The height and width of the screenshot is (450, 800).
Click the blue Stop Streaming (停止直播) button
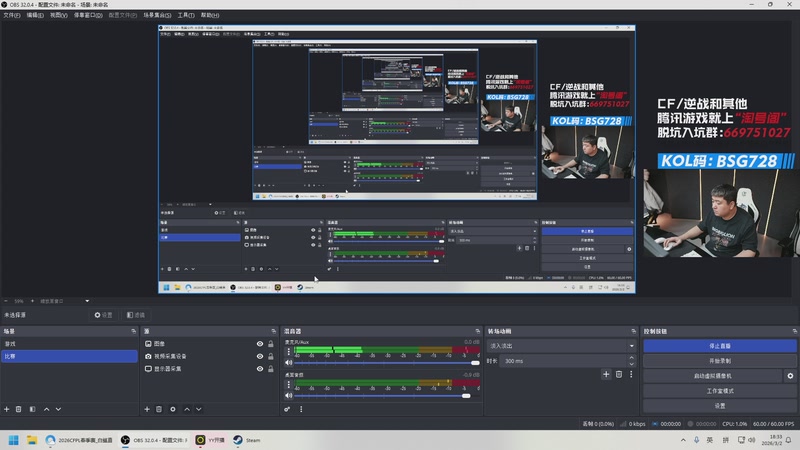[x=720, y=346]
